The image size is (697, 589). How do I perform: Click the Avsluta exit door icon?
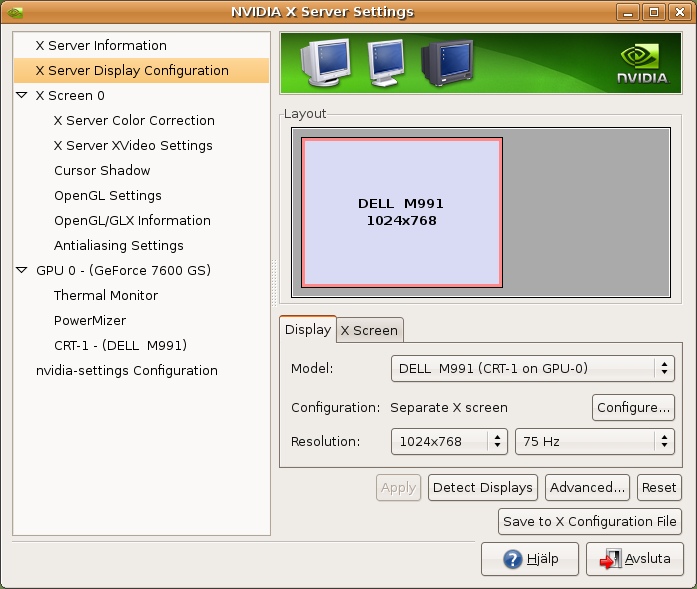click(611, 559)
